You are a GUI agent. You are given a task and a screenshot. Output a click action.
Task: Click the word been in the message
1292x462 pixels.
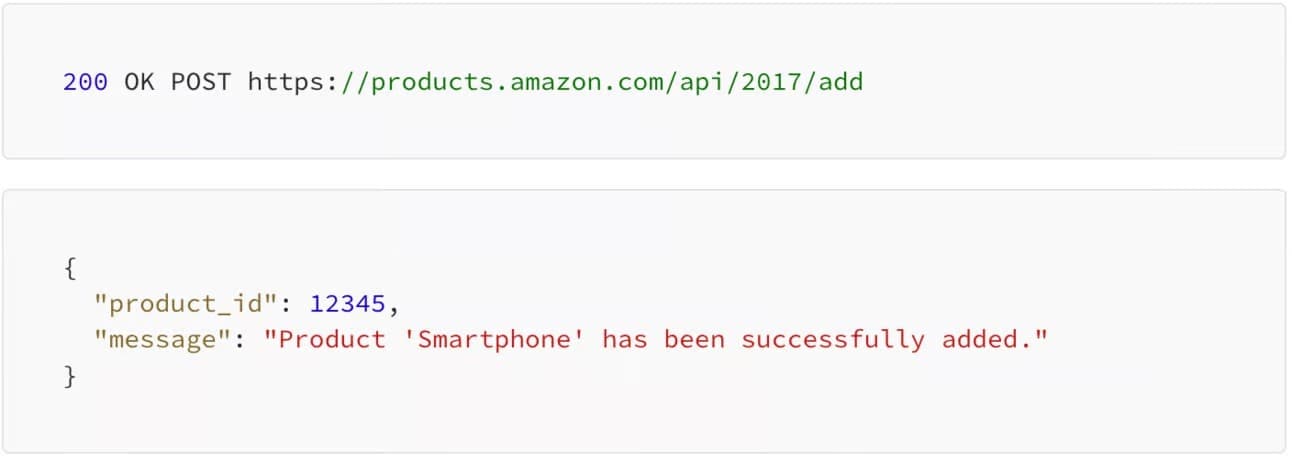(694, 340)
